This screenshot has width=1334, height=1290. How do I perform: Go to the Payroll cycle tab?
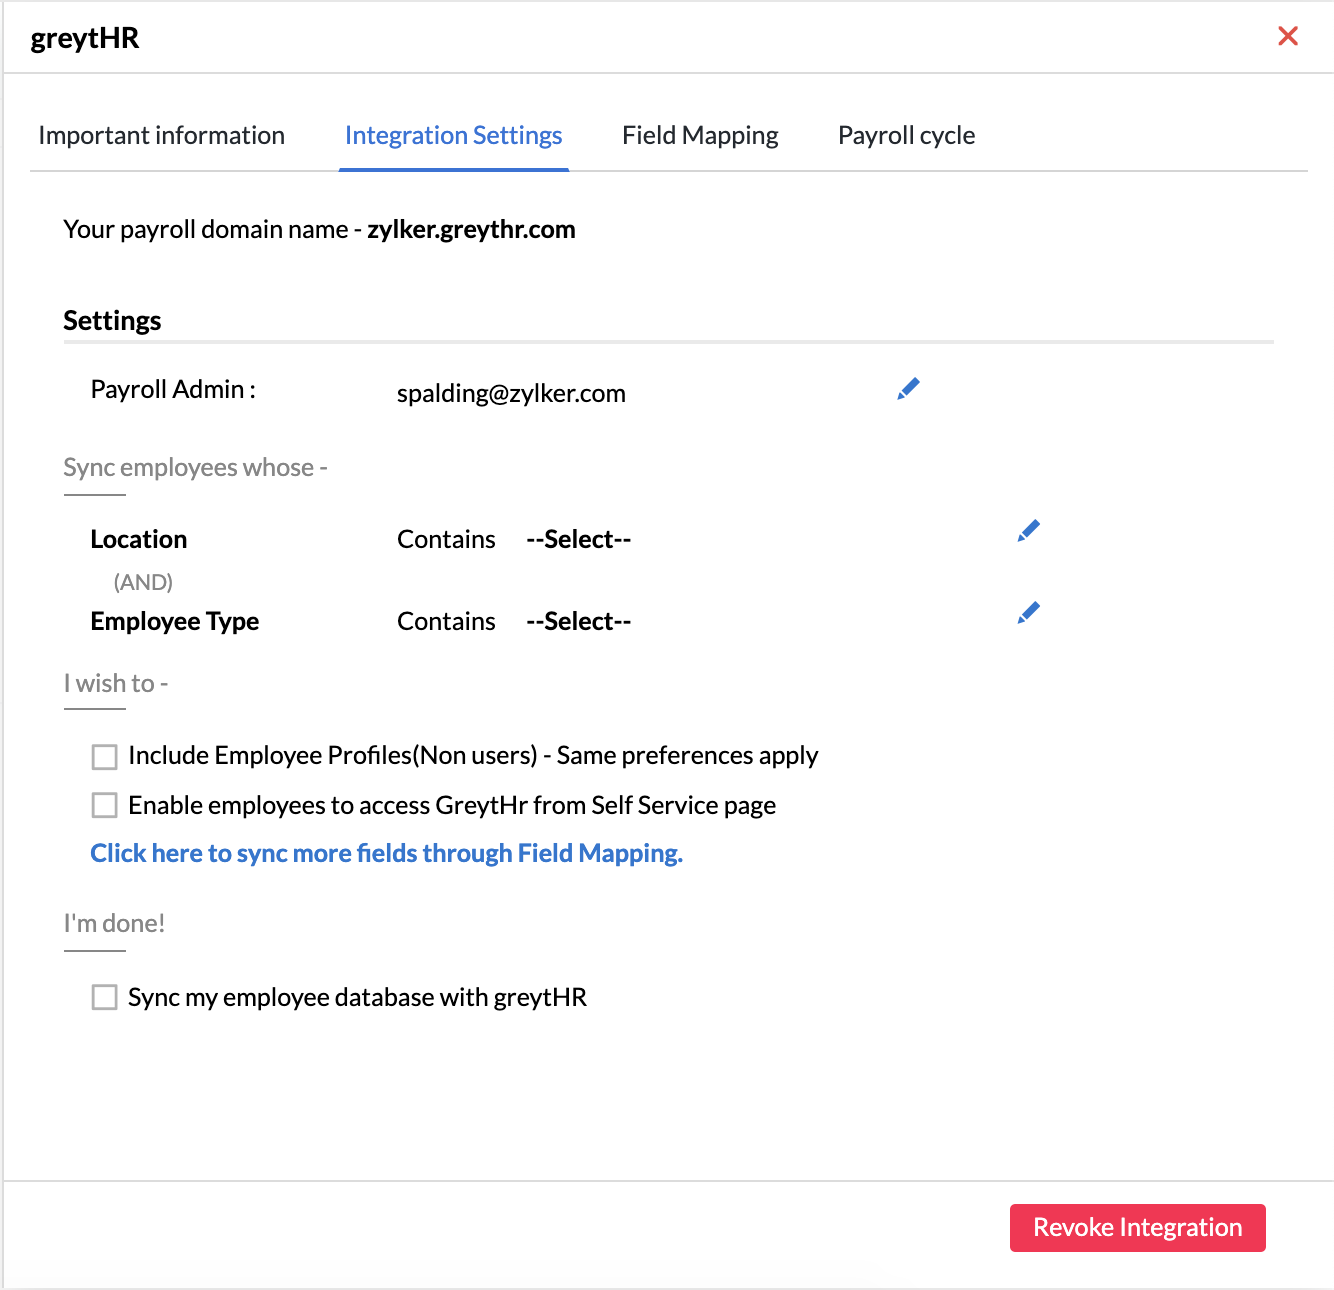pyautogui.click(x=906, y=136)
